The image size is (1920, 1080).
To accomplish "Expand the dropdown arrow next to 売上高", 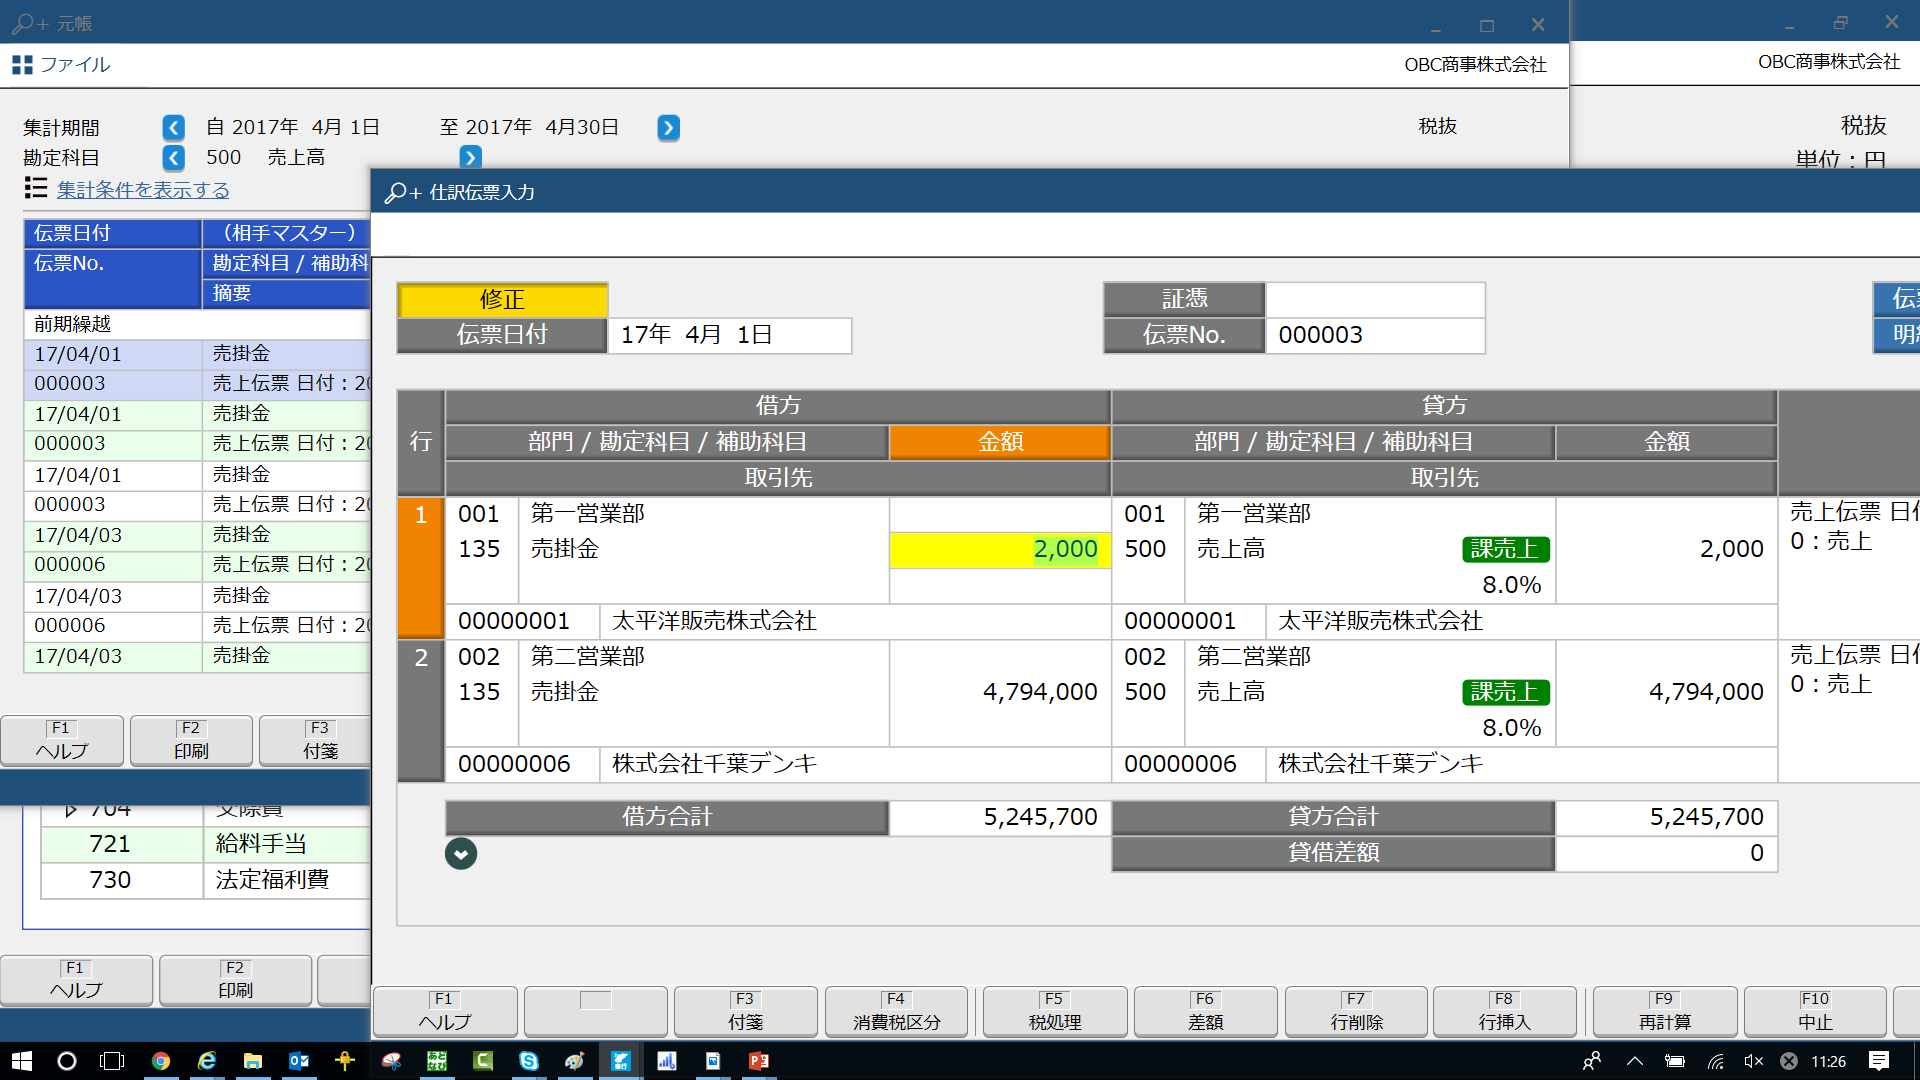I will coord(472,157).
